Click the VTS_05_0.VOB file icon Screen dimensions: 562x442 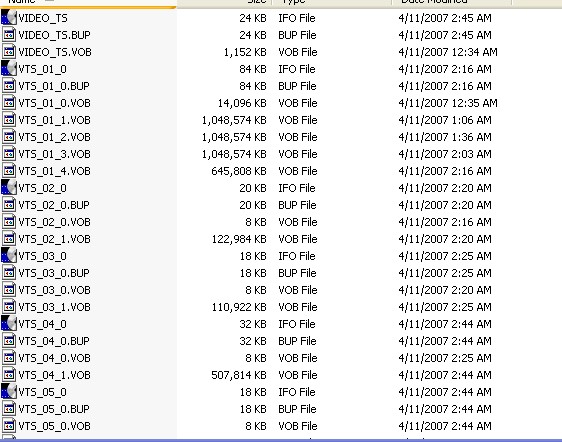tap(9, 426)
